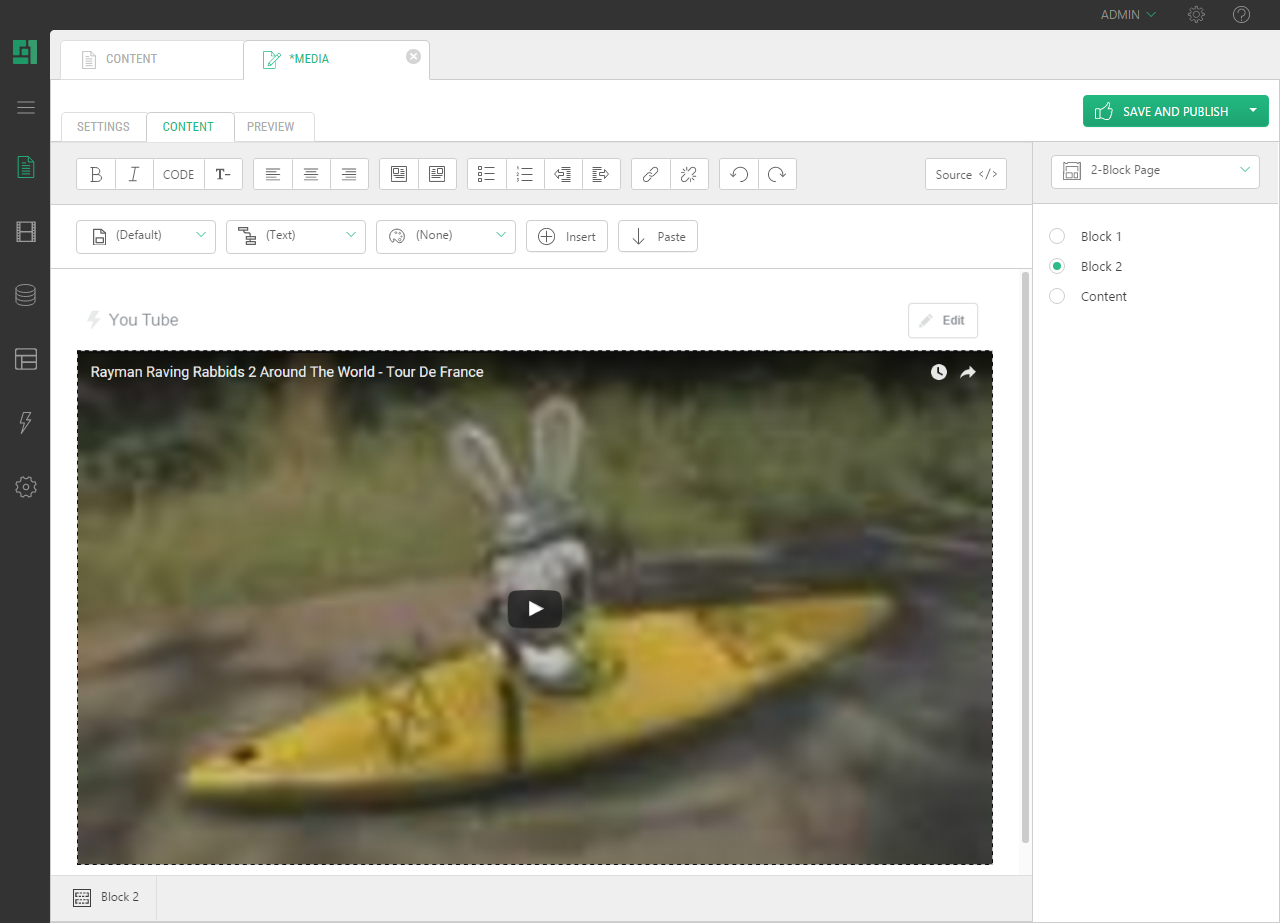Toggle italic formatting

coord(134,174)
